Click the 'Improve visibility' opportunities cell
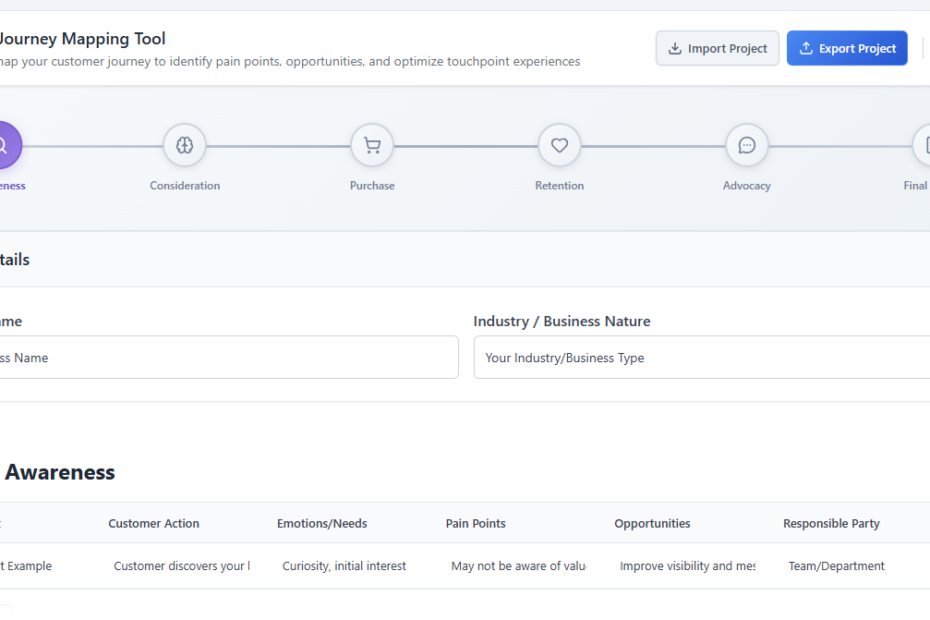The height and width of the screenshot is (620, 930). point(687,566)
